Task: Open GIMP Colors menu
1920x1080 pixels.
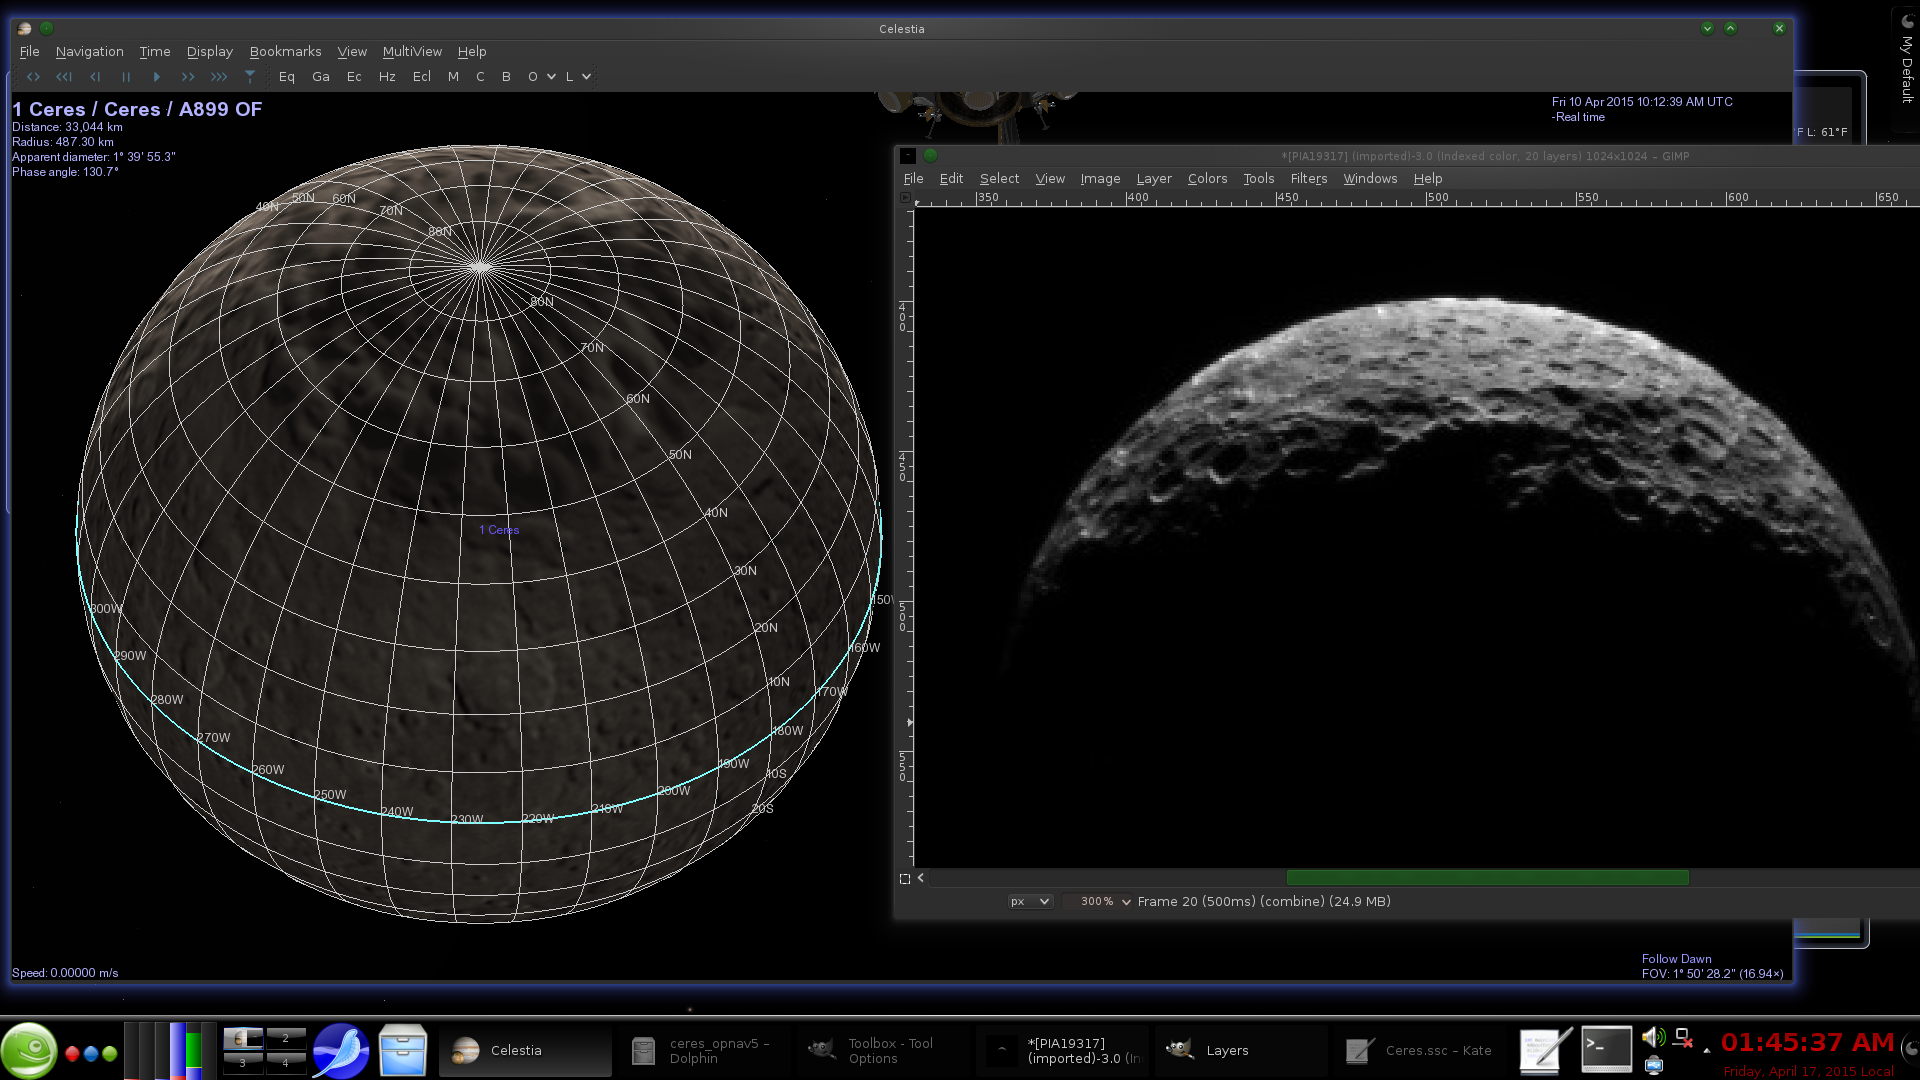Action: tap(1207, 179)
